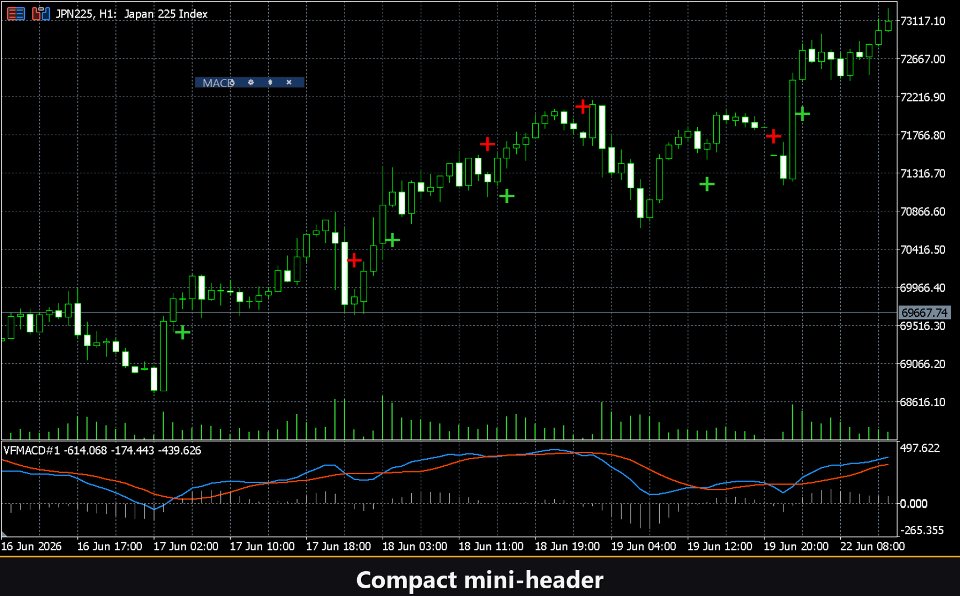This screenshot has height=596, width=960.
Task: Select the rightmost red cross signal marker
Action: pos(774,135)
